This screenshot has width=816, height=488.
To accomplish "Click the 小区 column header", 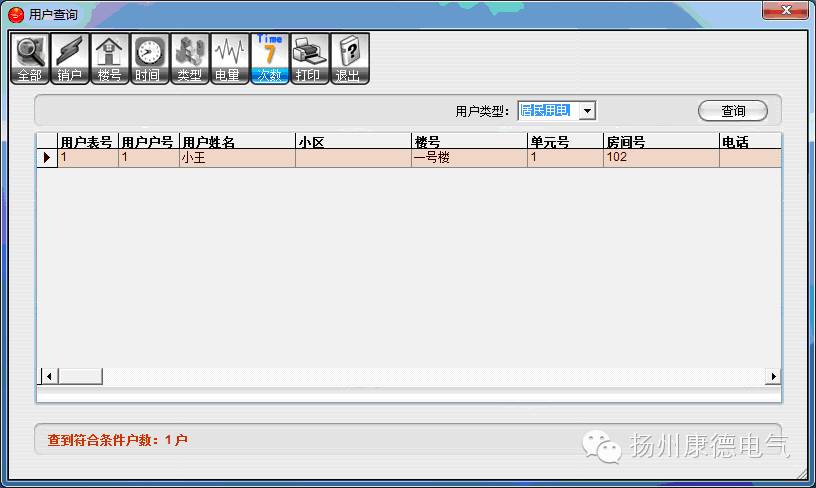I will tap(353, 142).
